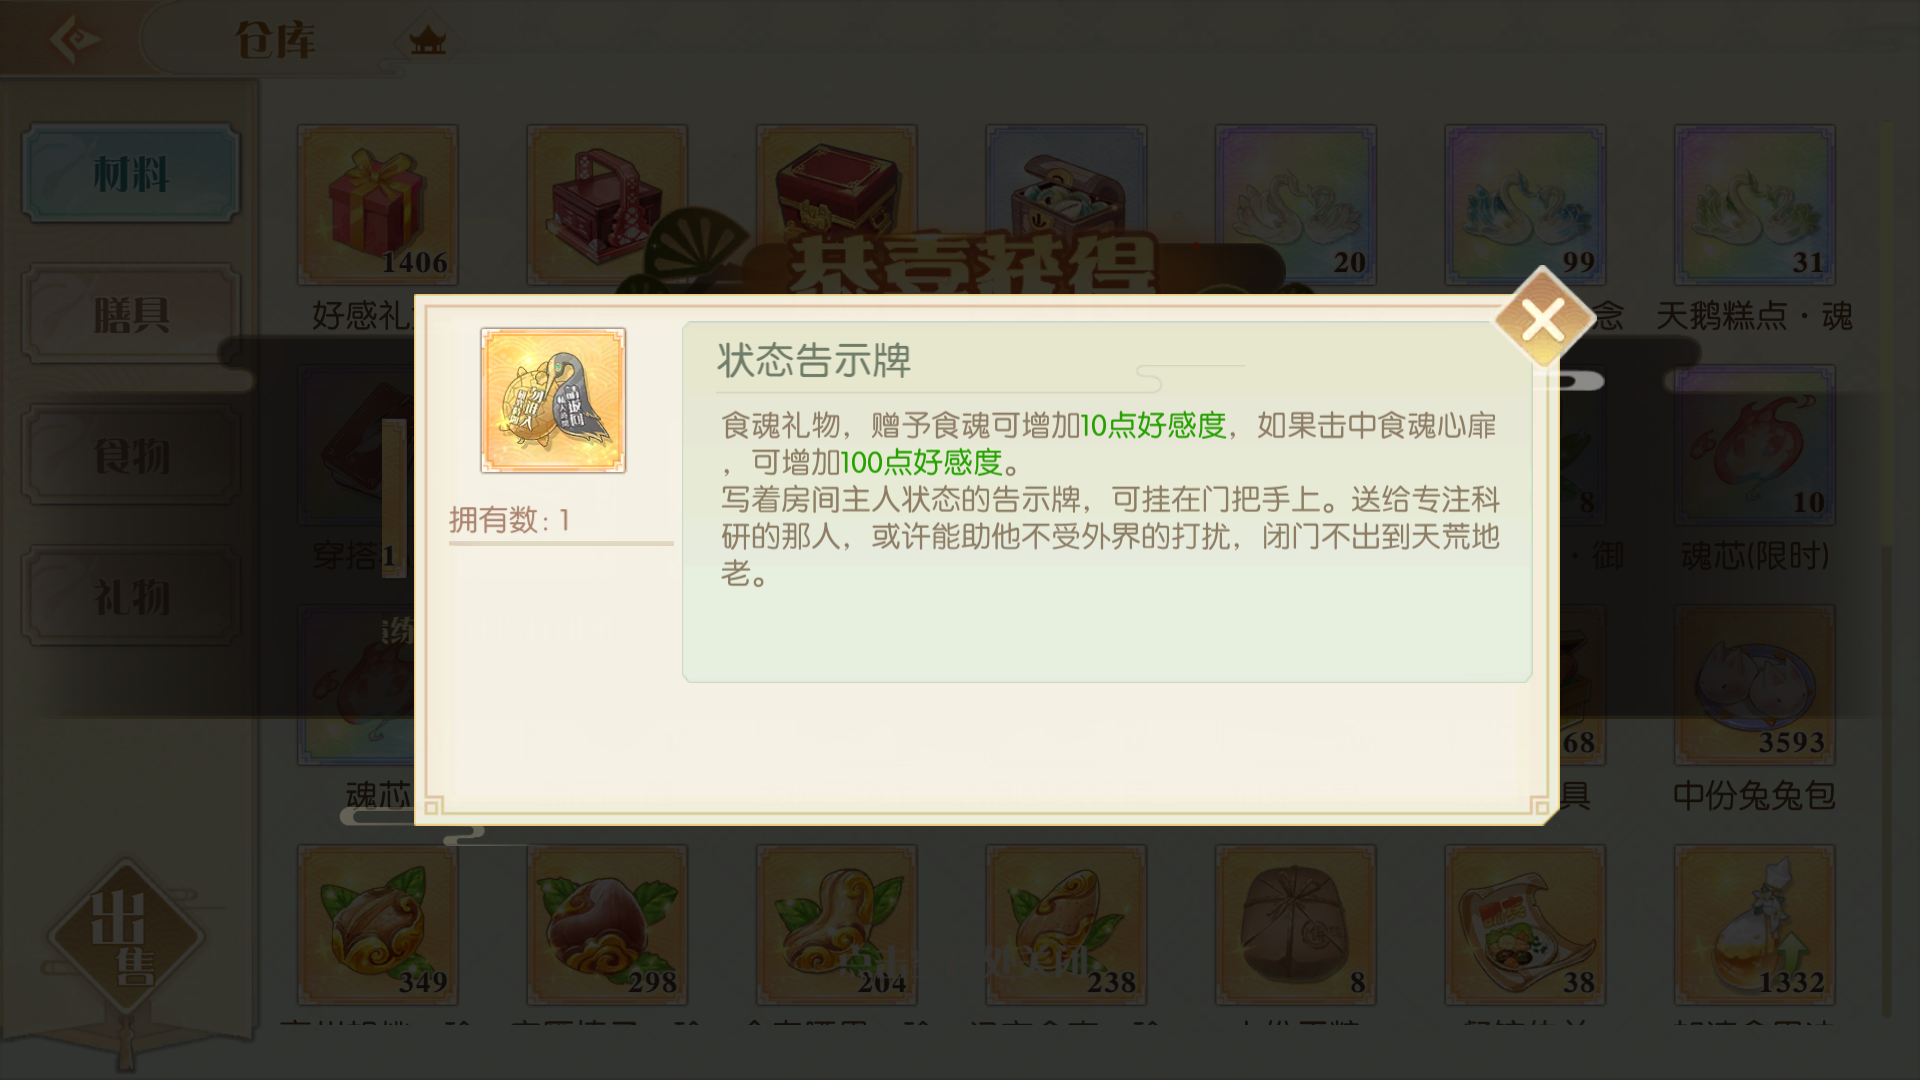Click the 出售 sell button
Viewport: 1920px width, 1080px height.
(x=124, y=938)
